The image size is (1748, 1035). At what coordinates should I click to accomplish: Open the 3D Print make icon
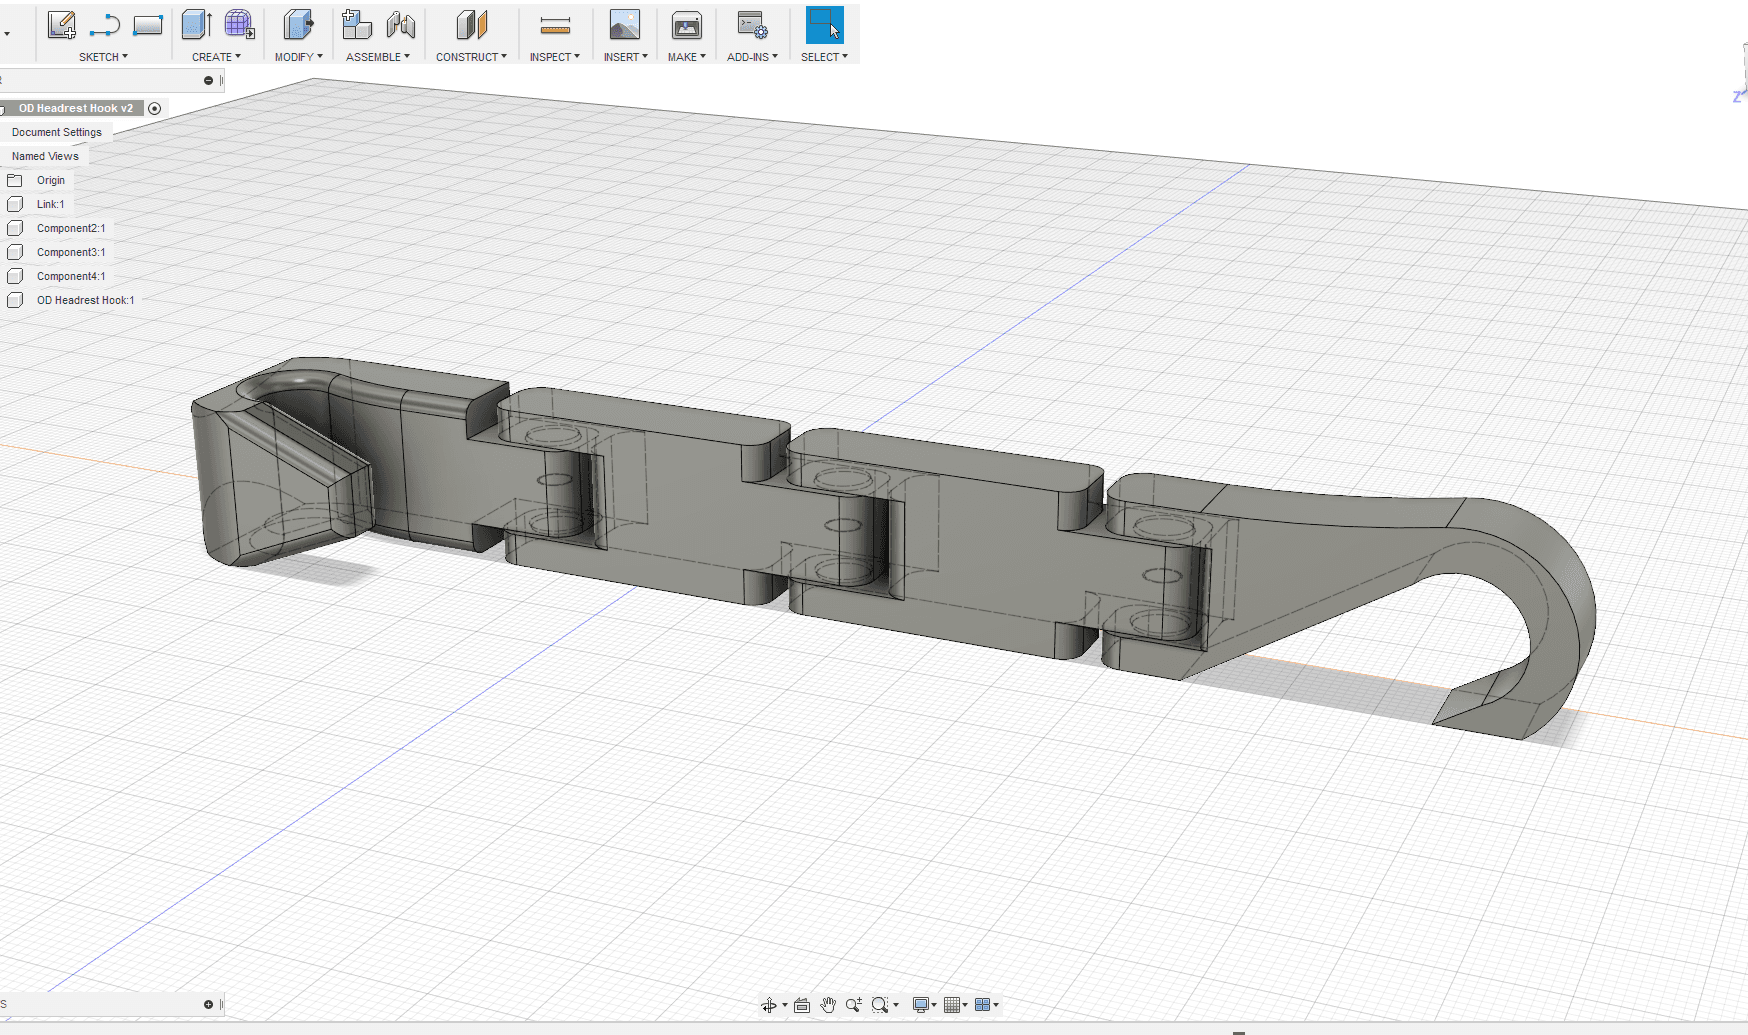pyautogui.click(x=687, y=25)
